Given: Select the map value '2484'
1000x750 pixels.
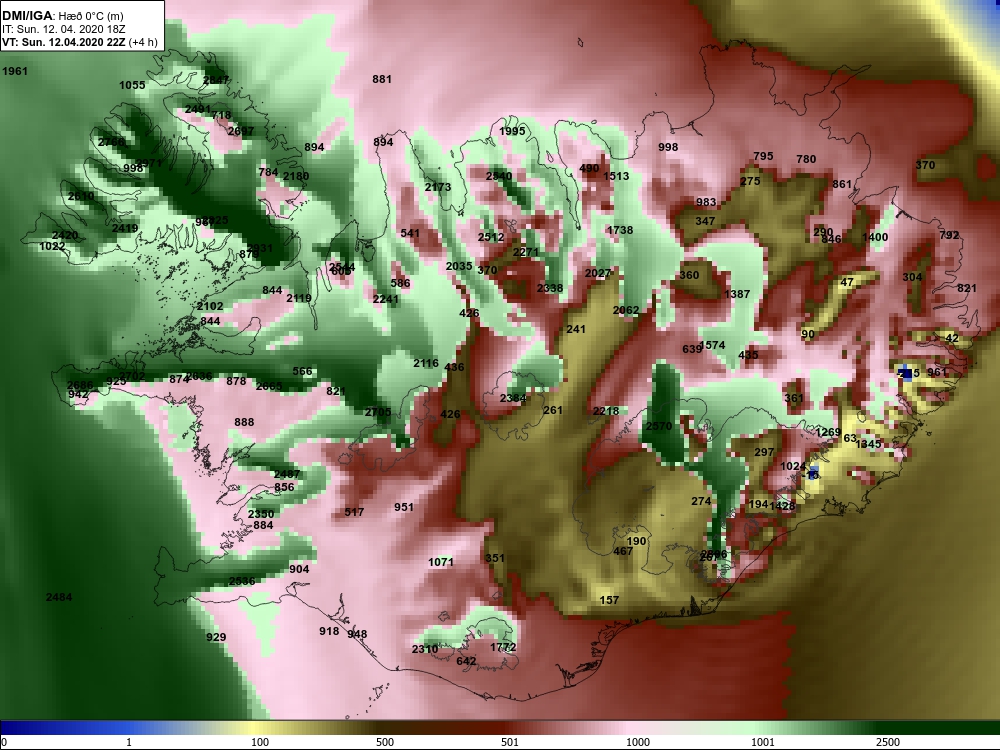Looking at the screenshot, I should 59,597.
